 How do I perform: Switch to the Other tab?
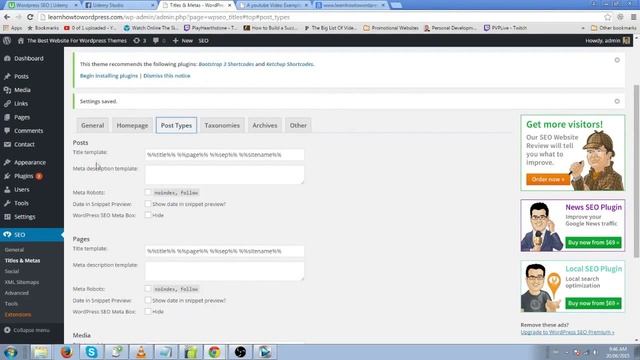coord(298,125)
